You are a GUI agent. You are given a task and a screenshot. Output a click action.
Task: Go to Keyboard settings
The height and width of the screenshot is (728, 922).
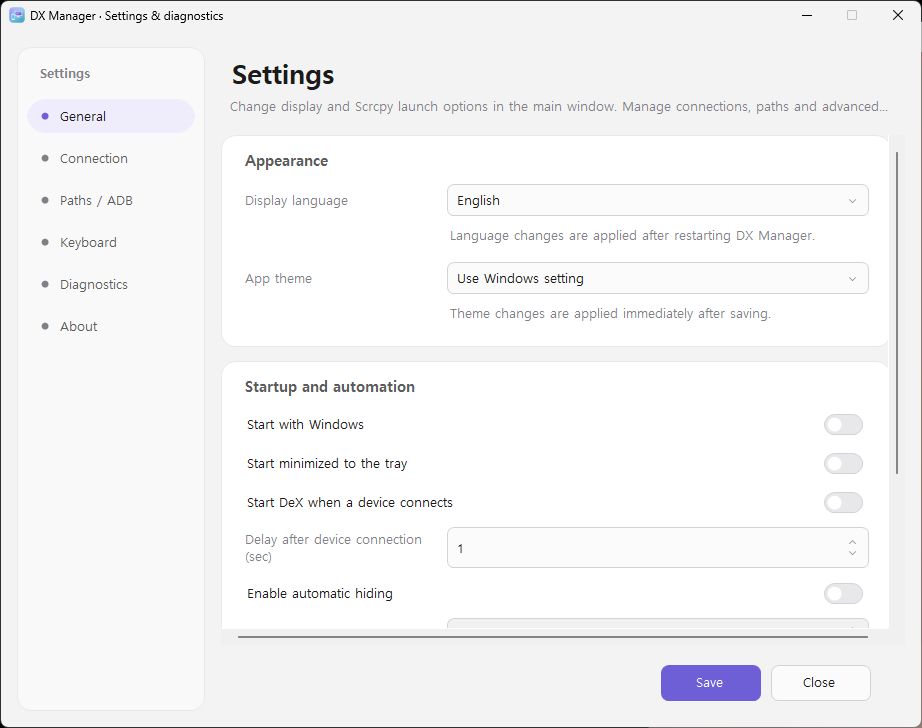coord(111,242)
